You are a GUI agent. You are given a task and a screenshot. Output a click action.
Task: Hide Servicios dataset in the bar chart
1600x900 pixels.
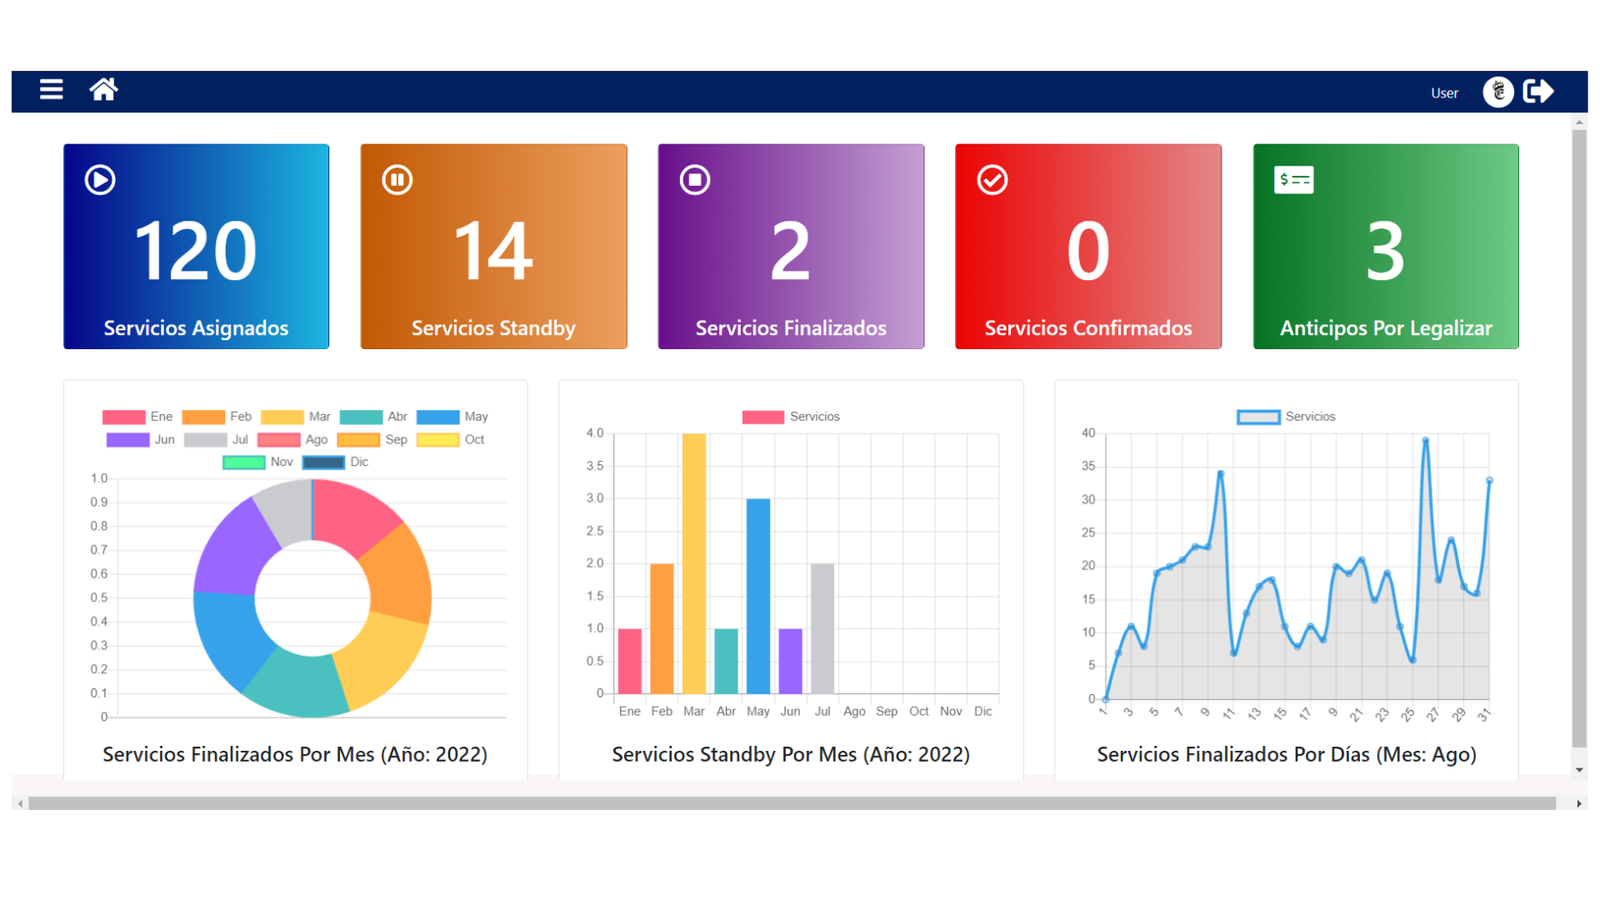coord(791,417)
